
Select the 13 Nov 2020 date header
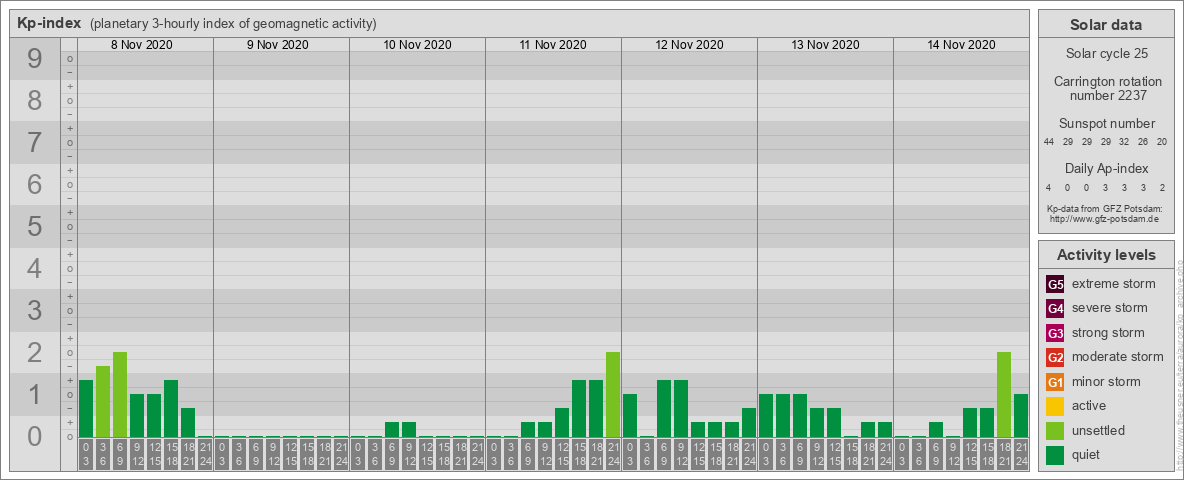tap(825, 45)
